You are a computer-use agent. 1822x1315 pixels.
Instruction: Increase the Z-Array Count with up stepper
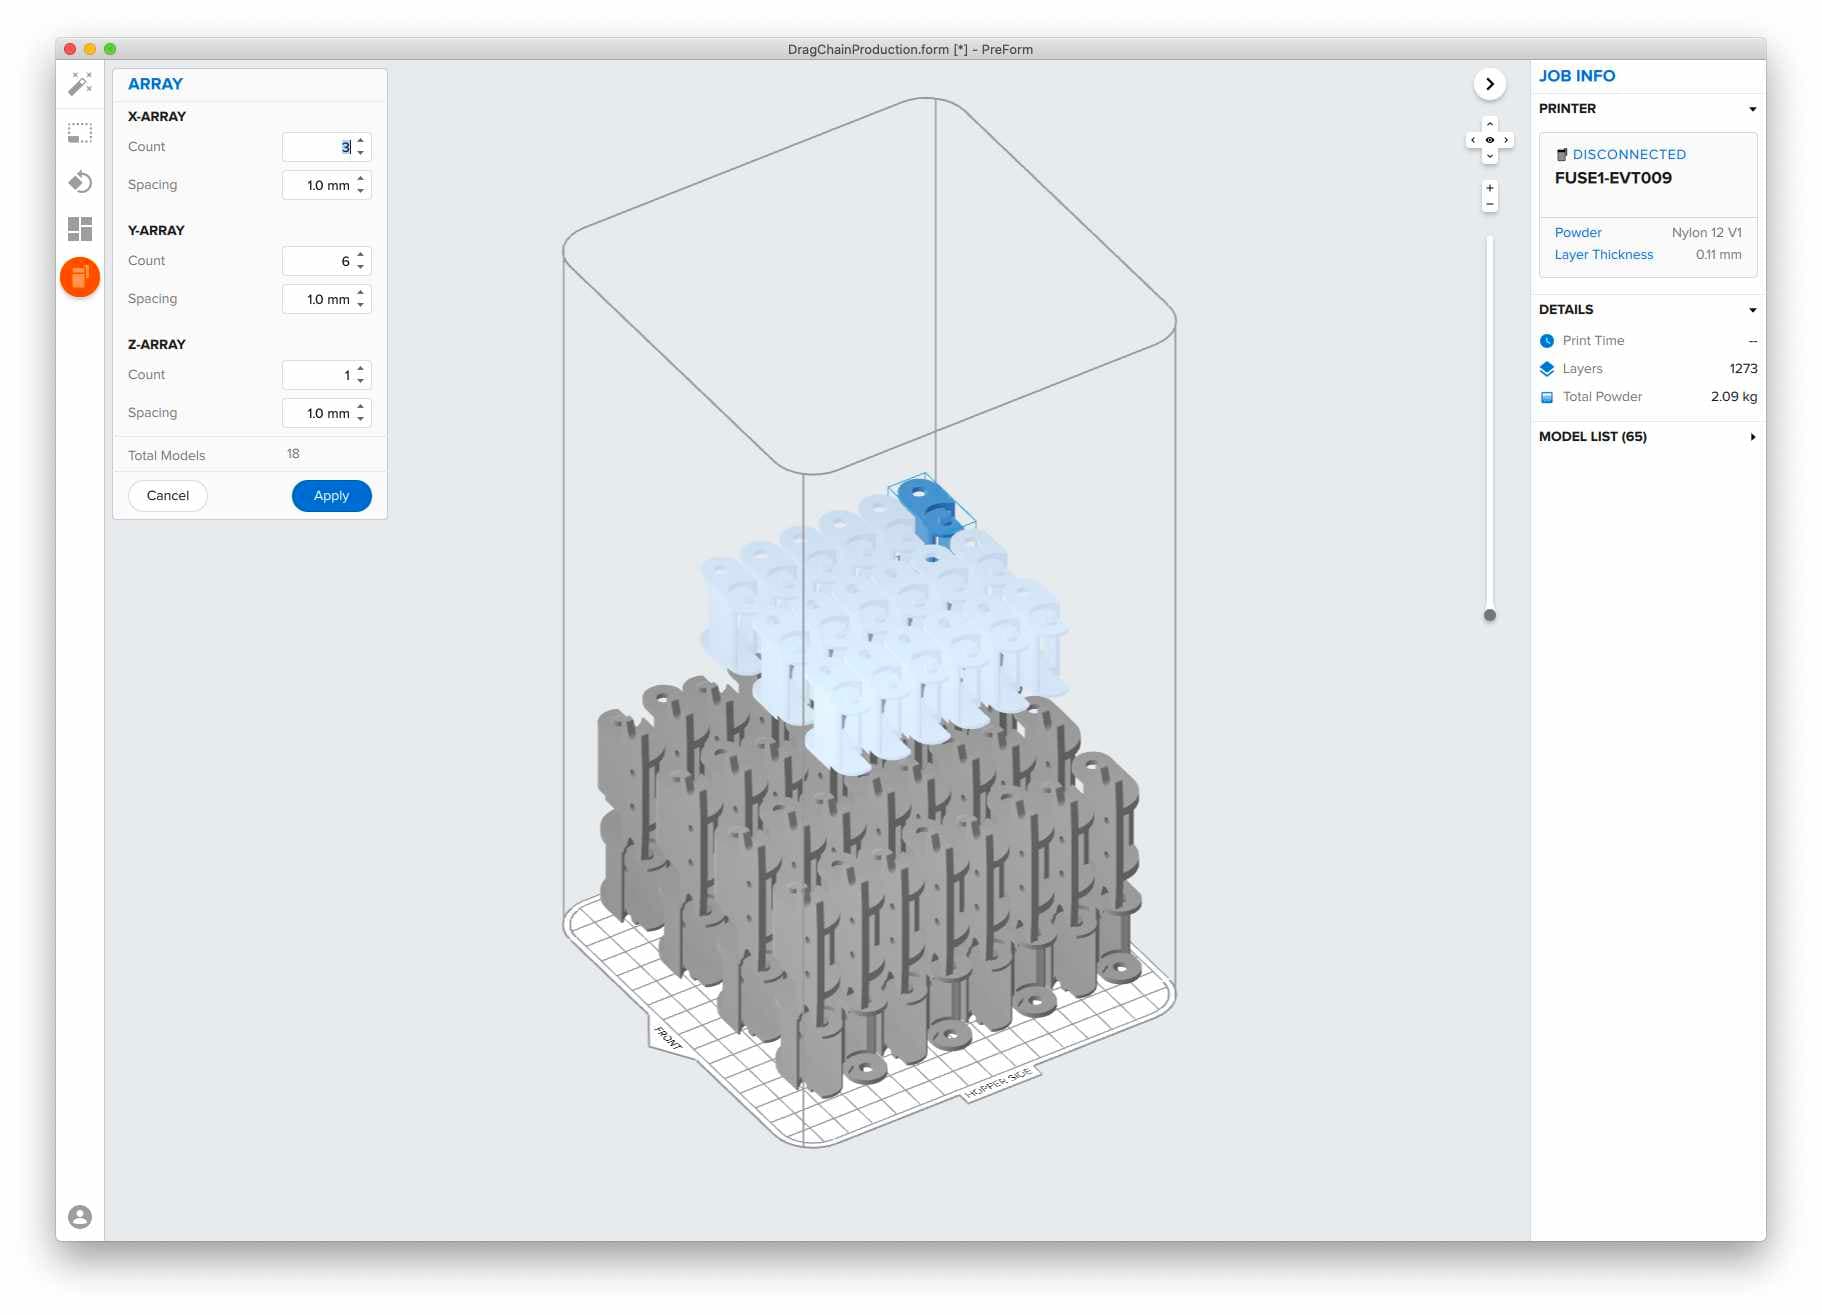(361, 369)
